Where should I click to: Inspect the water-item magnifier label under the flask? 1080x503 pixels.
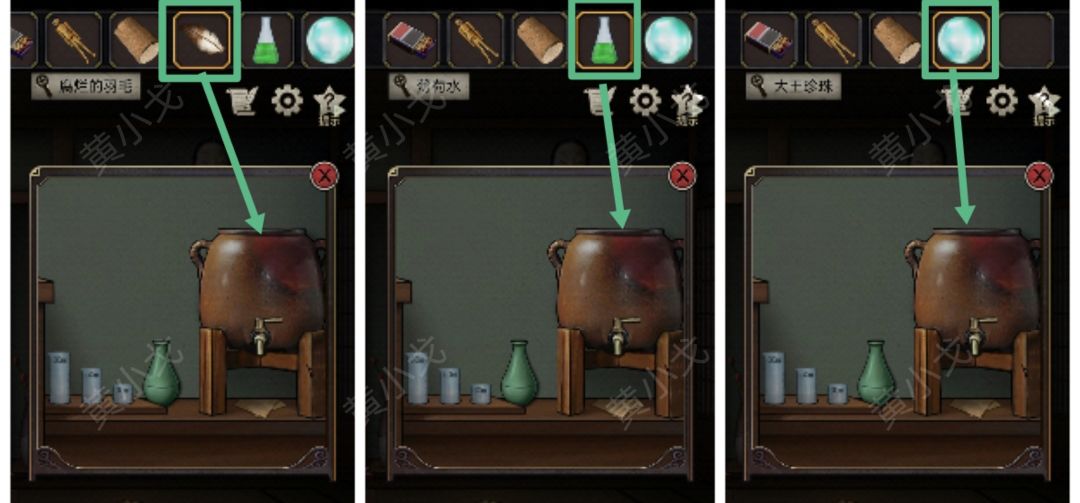[428, 88]
